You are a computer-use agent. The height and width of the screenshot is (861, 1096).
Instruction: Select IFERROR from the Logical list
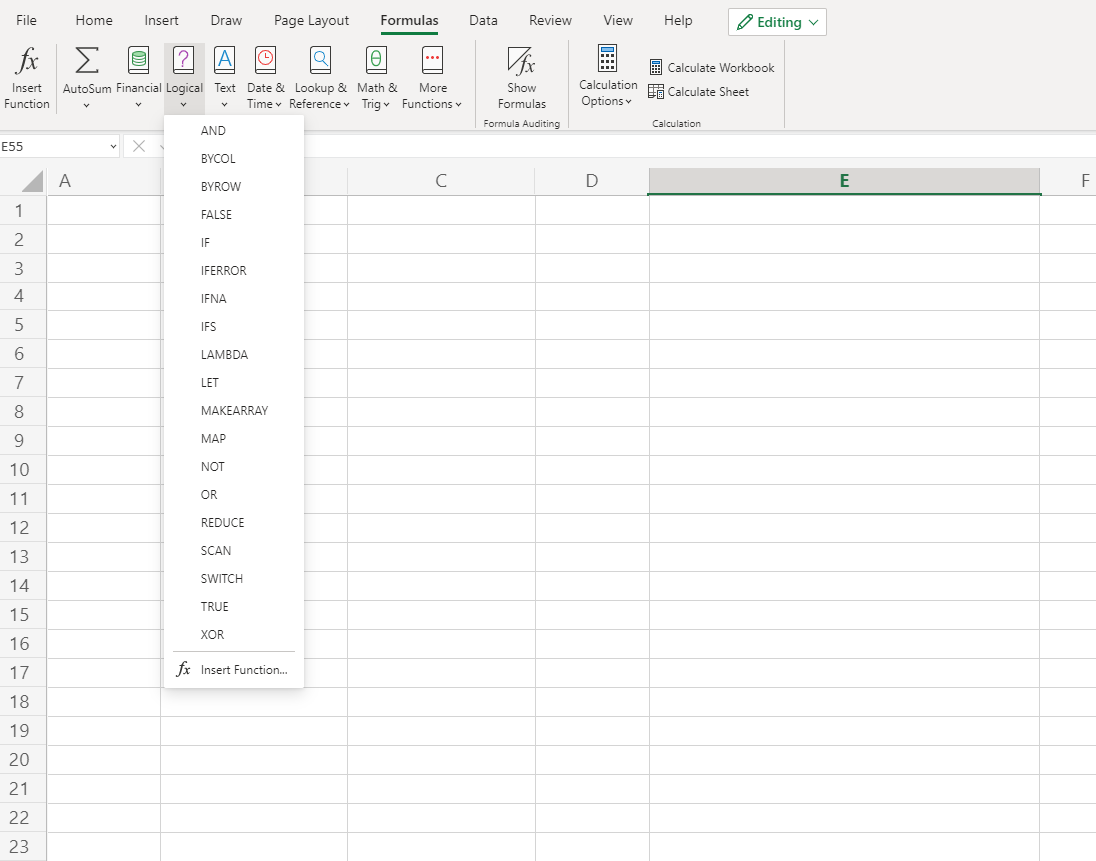[223, 271]
